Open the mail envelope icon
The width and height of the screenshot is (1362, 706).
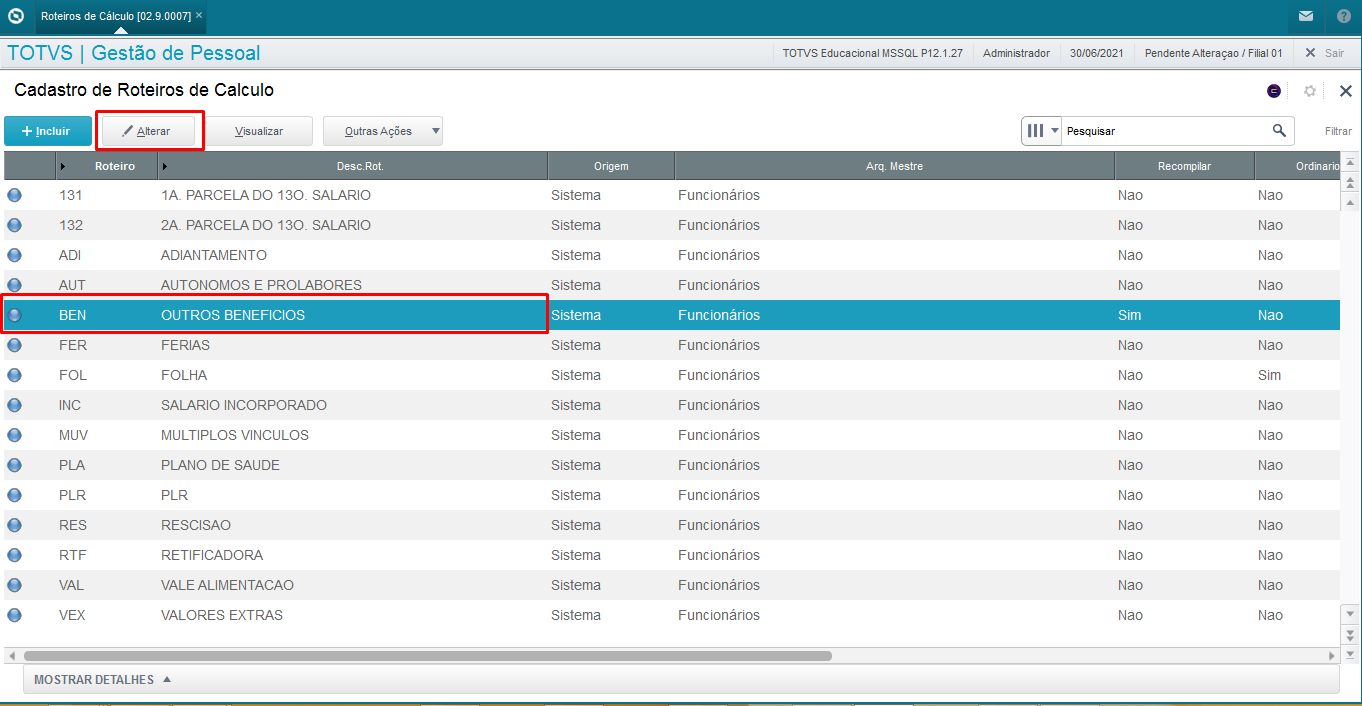(1306, 16)
